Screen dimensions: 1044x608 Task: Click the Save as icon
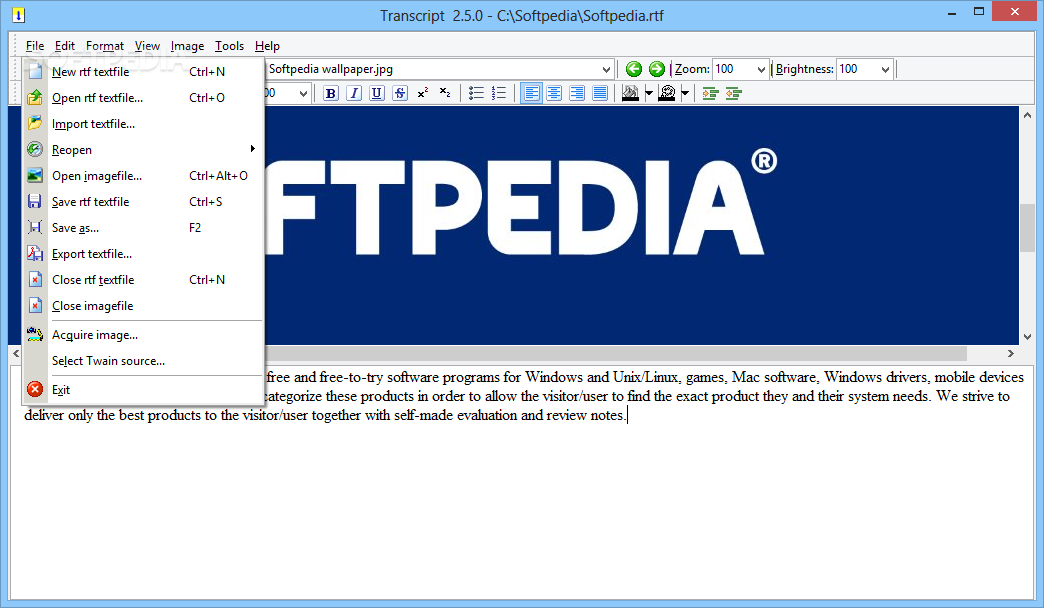[35, 227]
